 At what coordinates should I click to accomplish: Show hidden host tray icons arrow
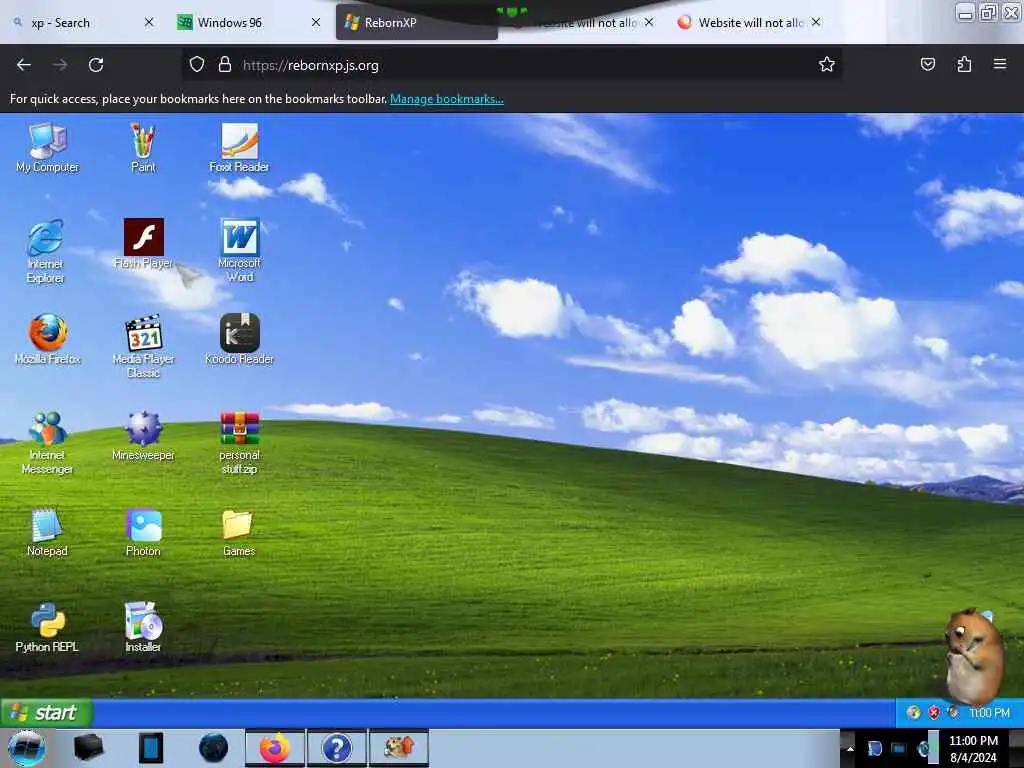[850, 749]
